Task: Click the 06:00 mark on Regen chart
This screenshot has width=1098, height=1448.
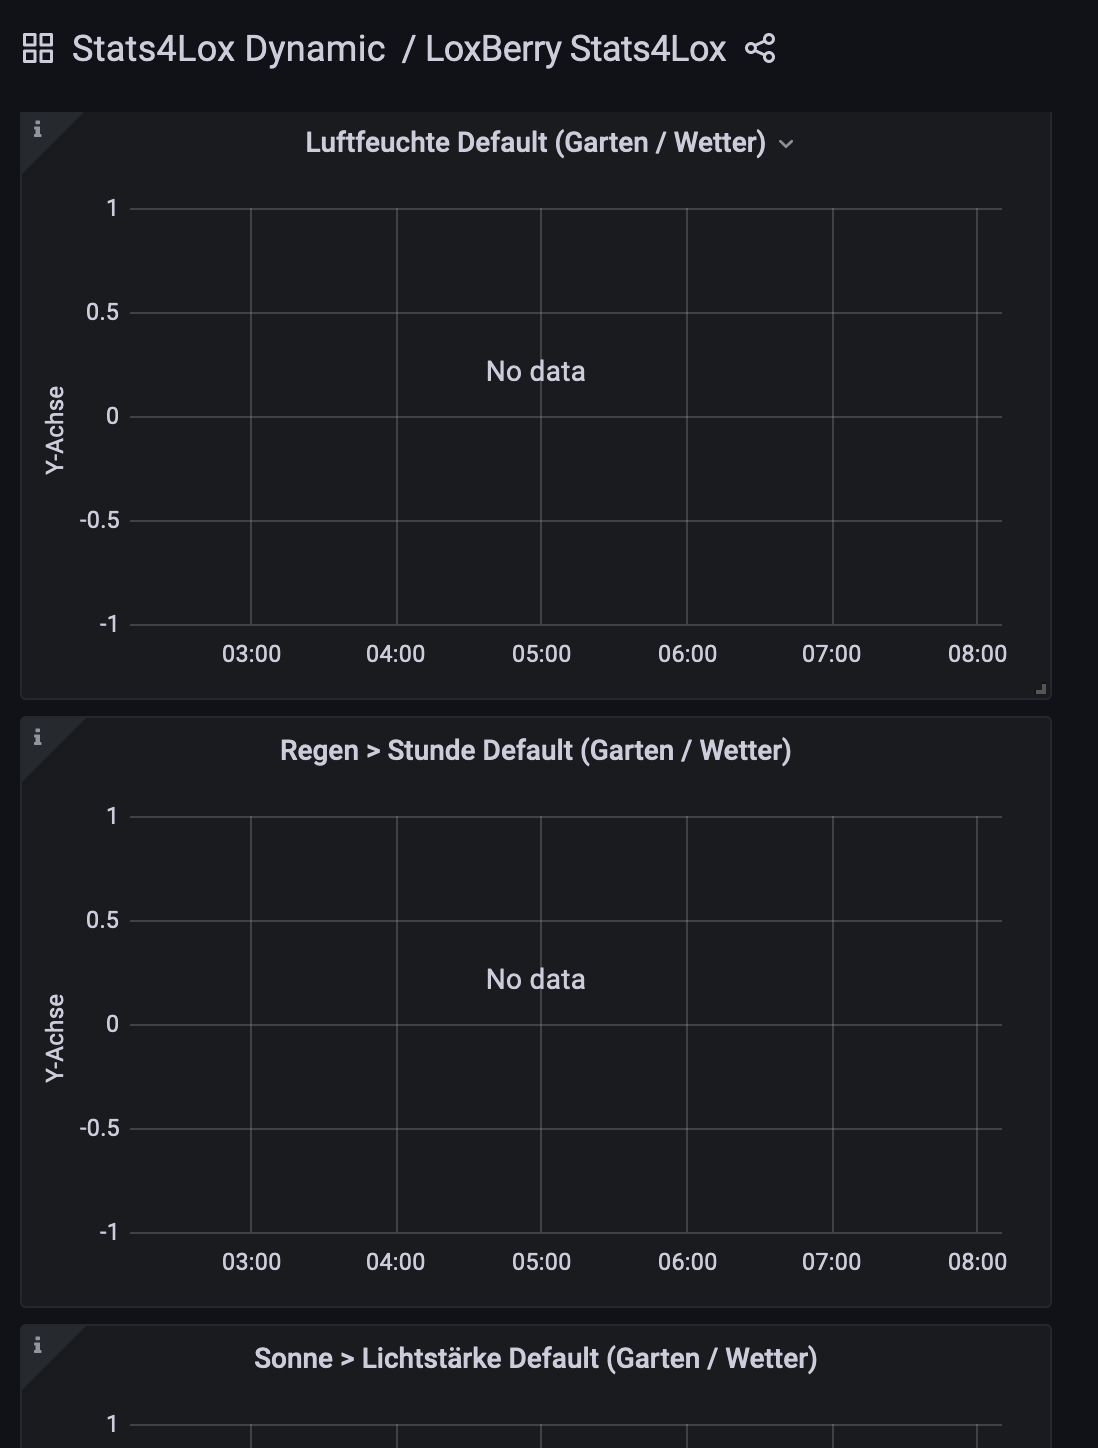Action: coord(687,1262)
